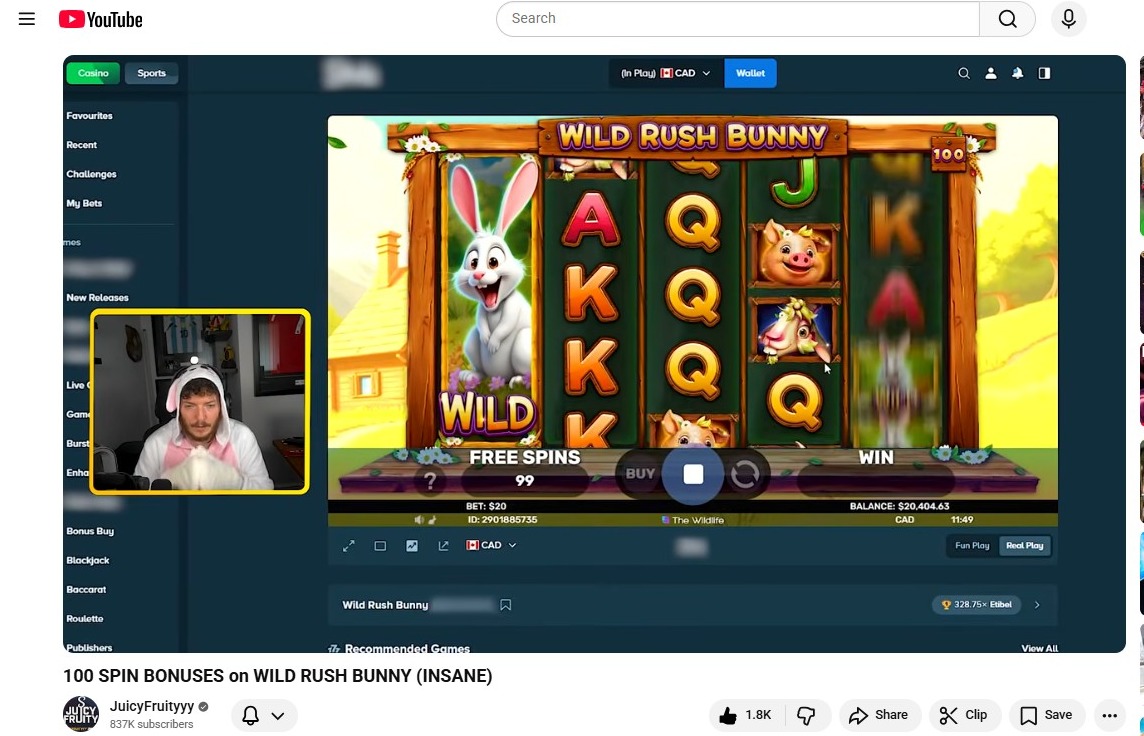1144x736 pixels.
Task: Bookmark Wild Rush Bunny as favourite
Action: click(x=506, y=605)
